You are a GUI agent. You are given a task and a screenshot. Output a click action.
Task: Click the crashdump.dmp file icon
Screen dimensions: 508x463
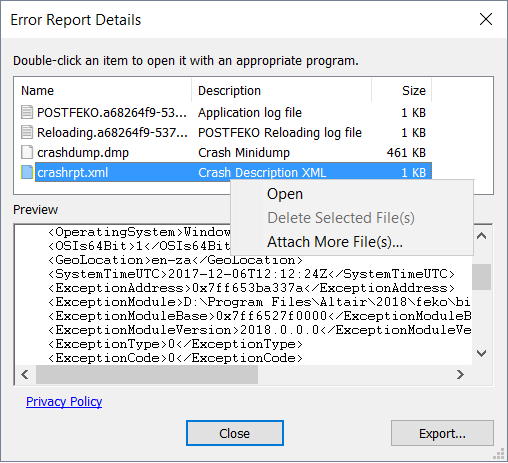click(27, 152)
